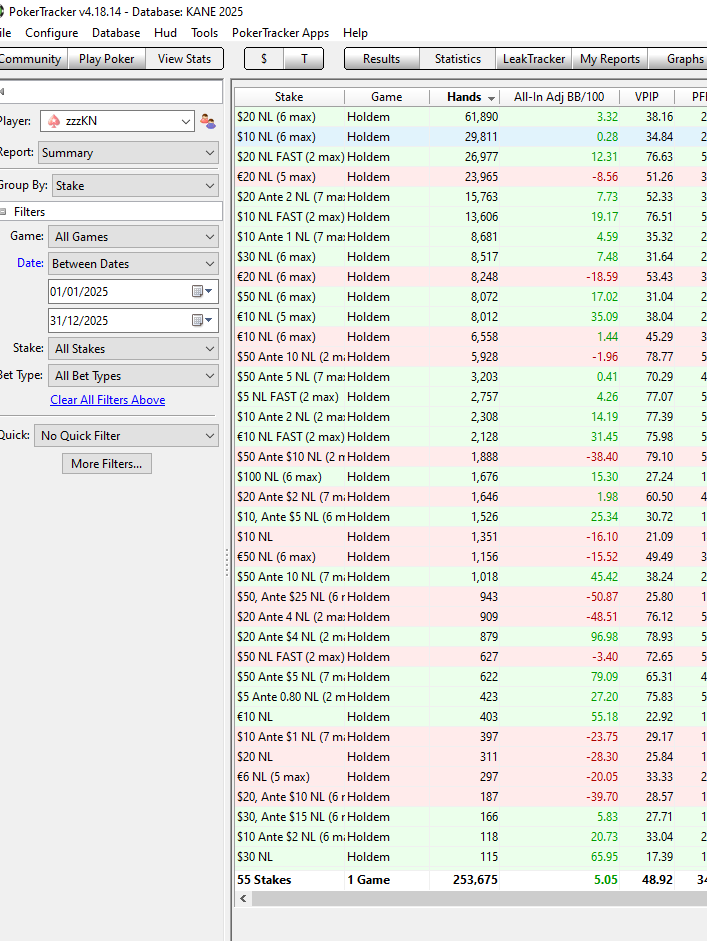This screenshot has height=941, width=707.
Task: Select the €20 NL (5 max) row
Action: pyautogui.click(x=471, y=177)
